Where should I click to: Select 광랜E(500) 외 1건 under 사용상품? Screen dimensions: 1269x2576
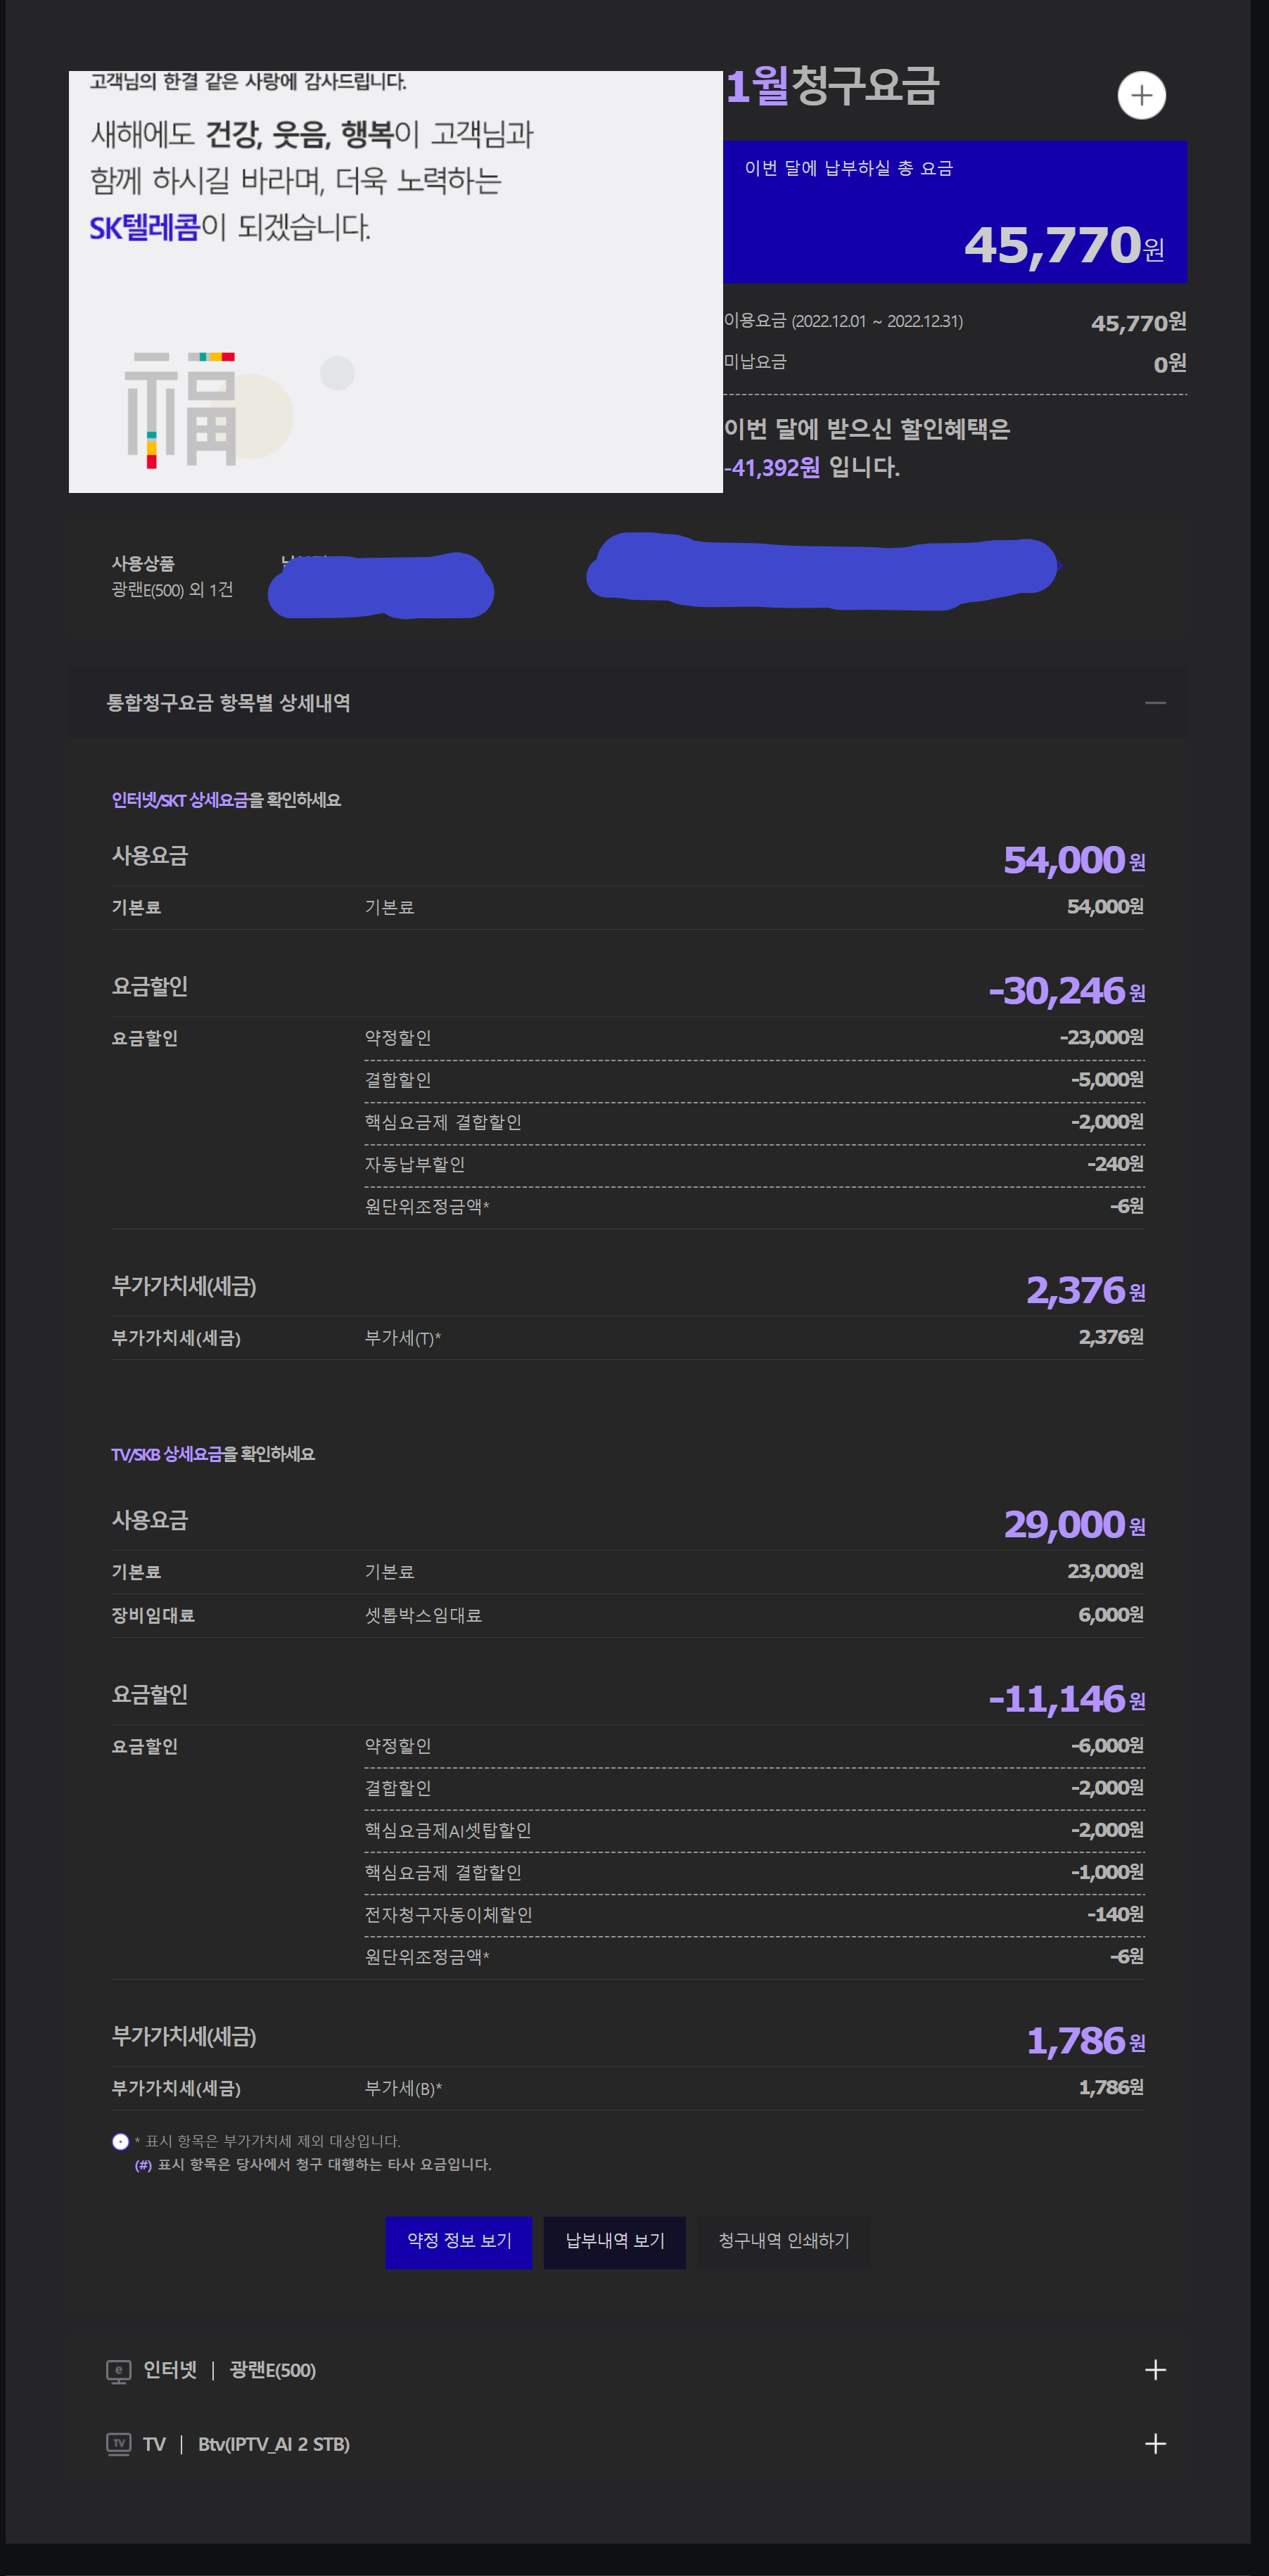click(172, 590)
